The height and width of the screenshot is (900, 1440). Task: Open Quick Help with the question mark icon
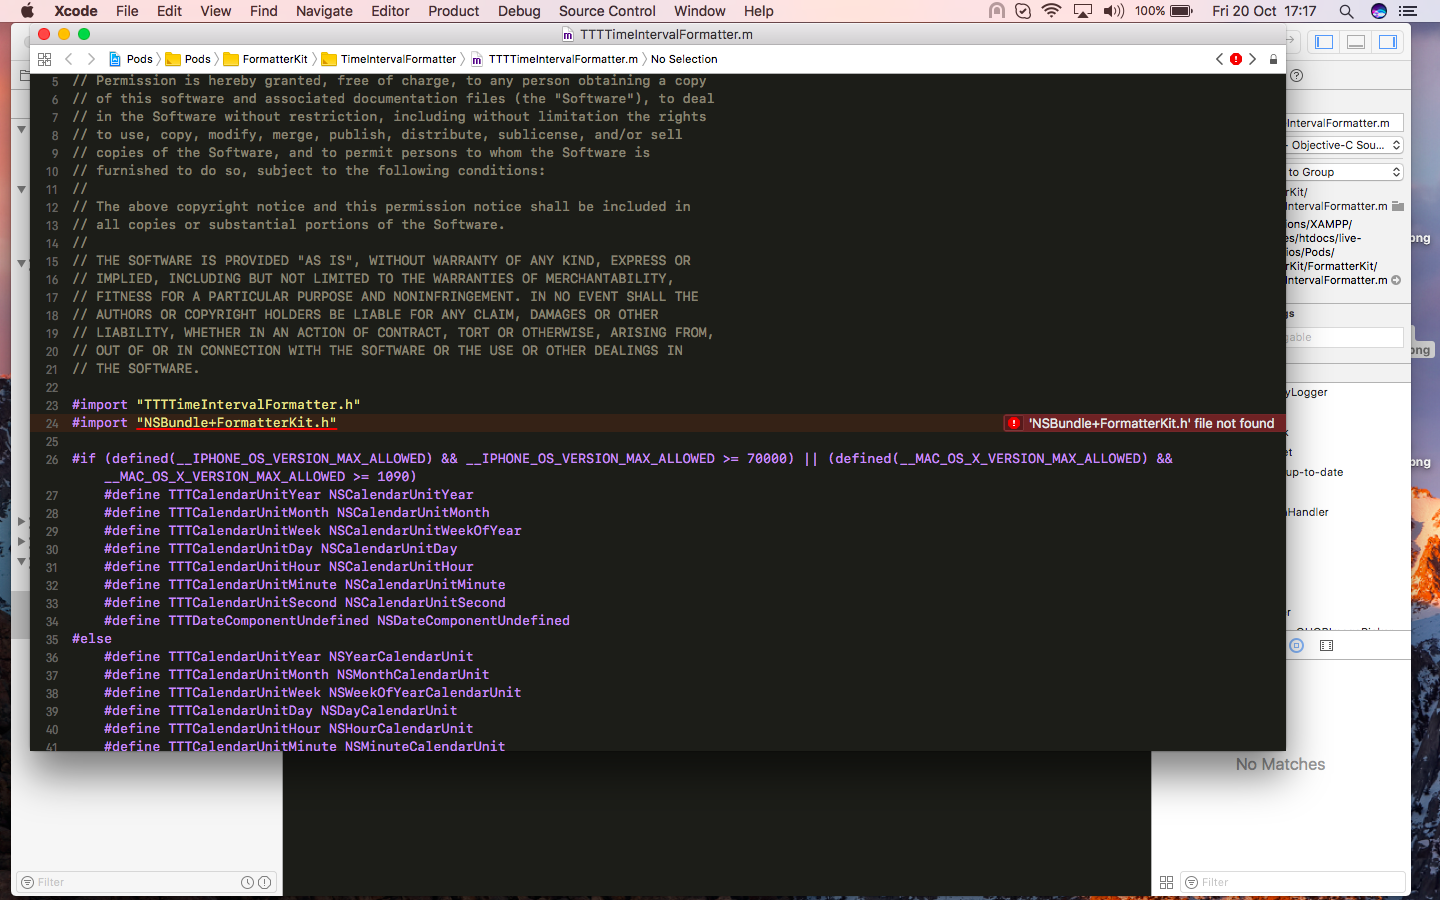(1296, 75)
